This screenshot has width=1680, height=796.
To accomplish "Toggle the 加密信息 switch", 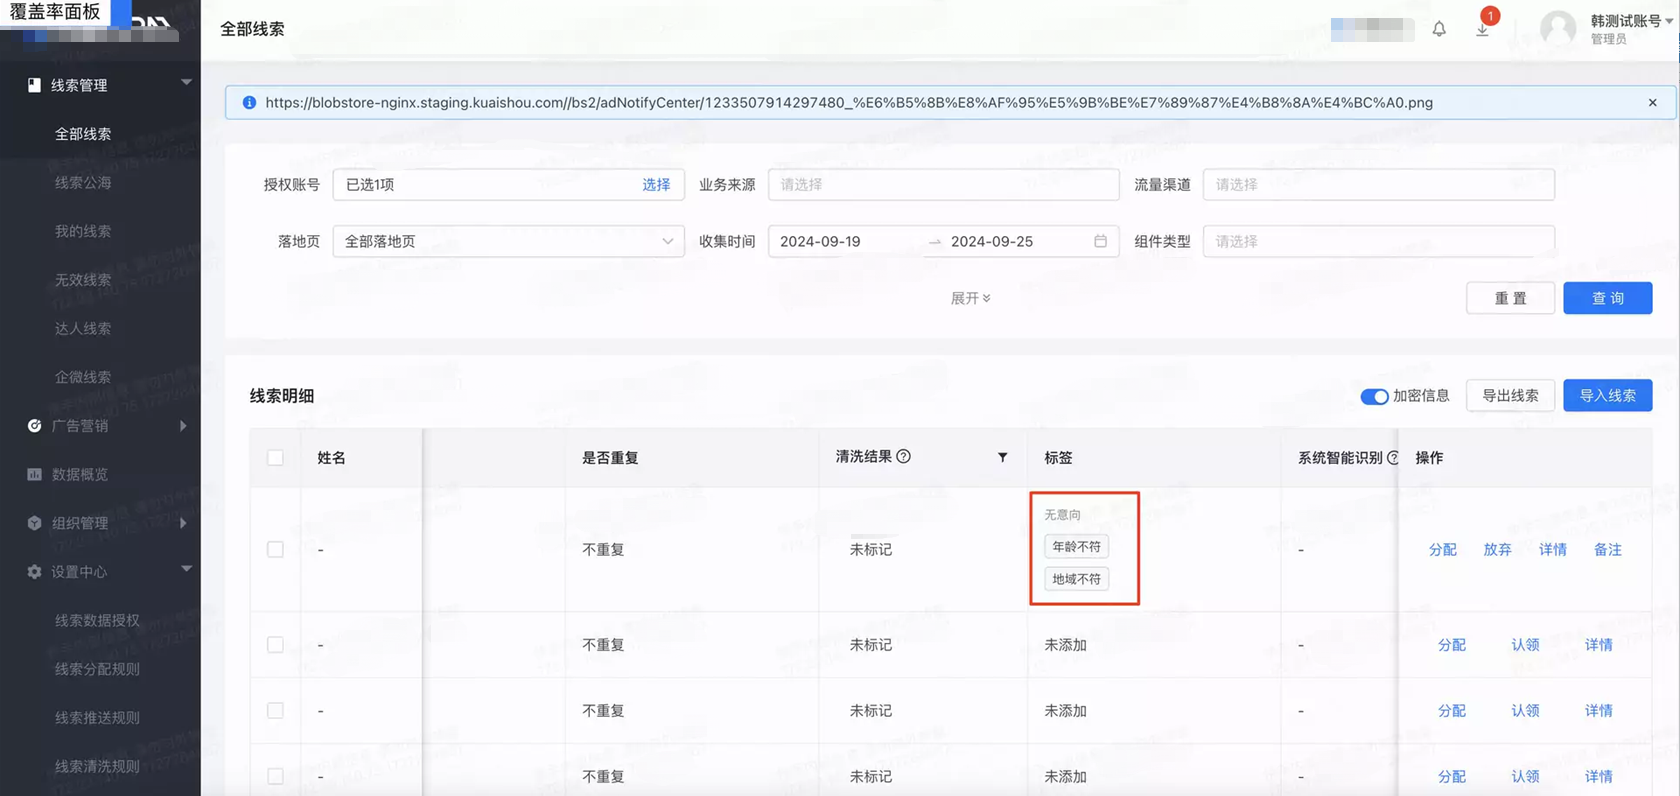I will tap(1374, 396).
